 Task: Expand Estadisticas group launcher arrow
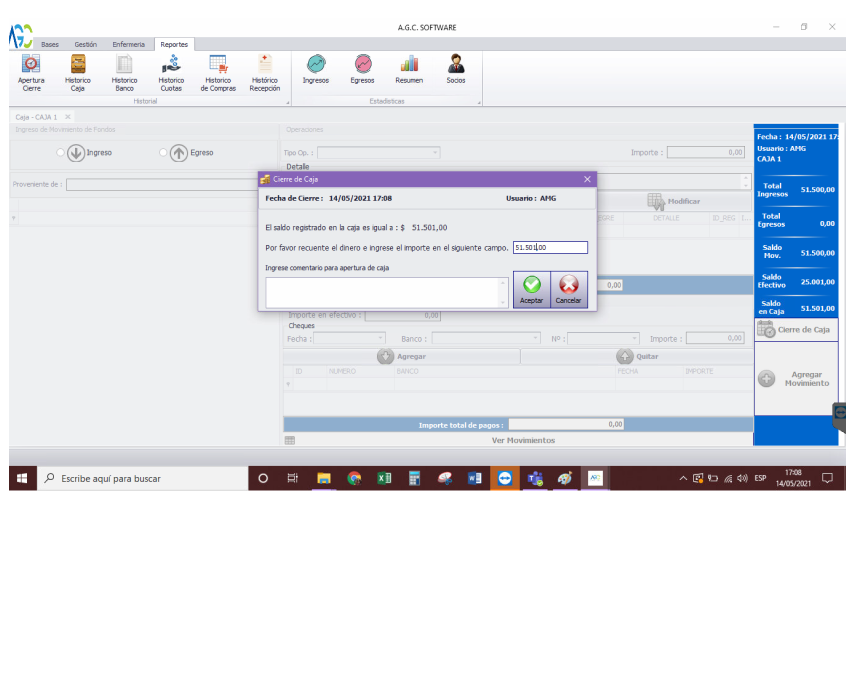(479, 102)
